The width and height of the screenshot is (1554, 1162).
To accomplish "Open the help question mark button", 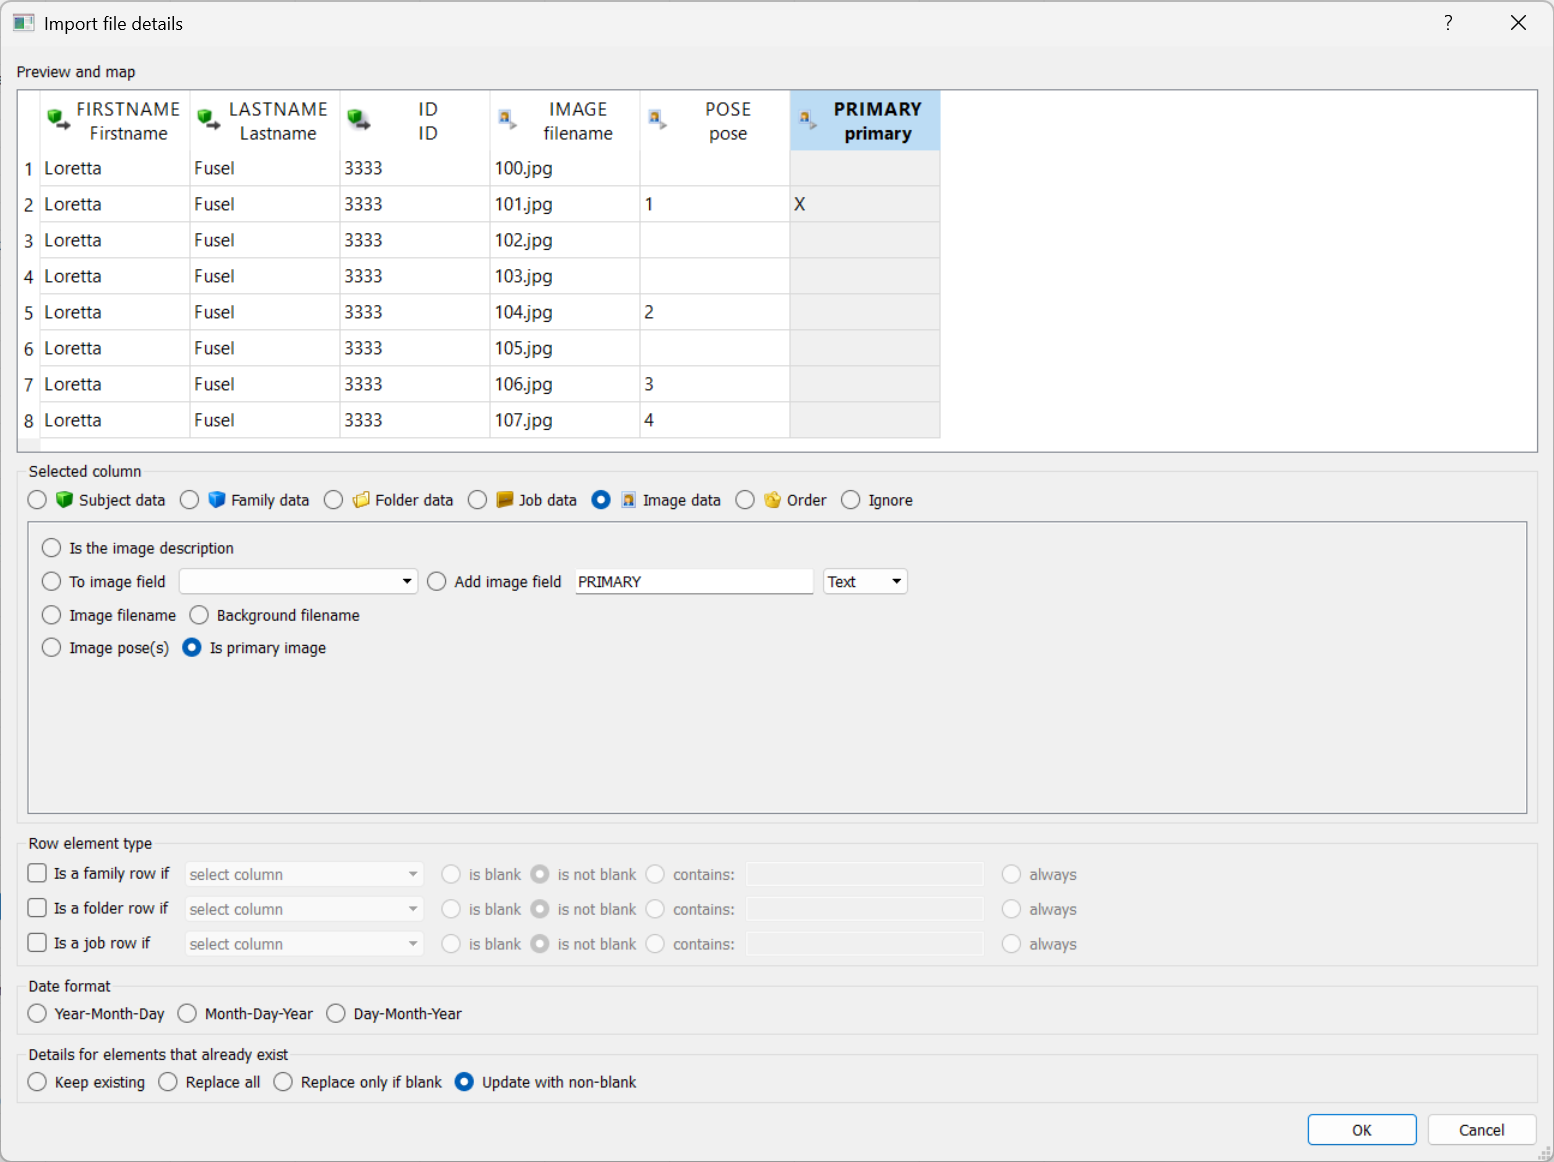I will pos(1448,23).
